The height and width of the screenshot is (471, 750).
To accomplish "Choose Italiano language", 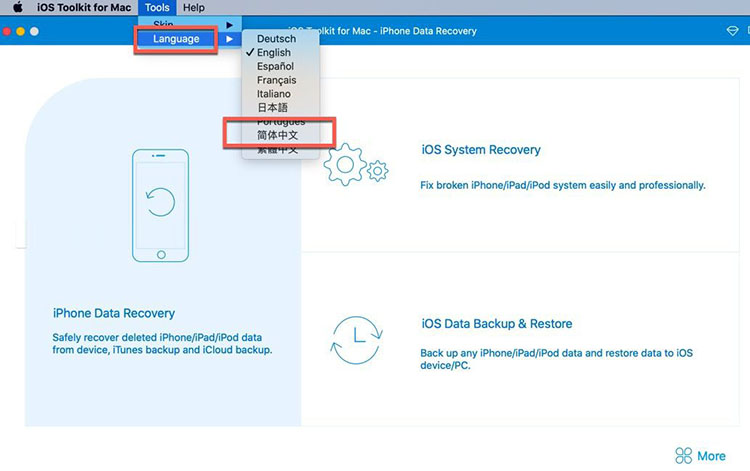I will (273, 94).
